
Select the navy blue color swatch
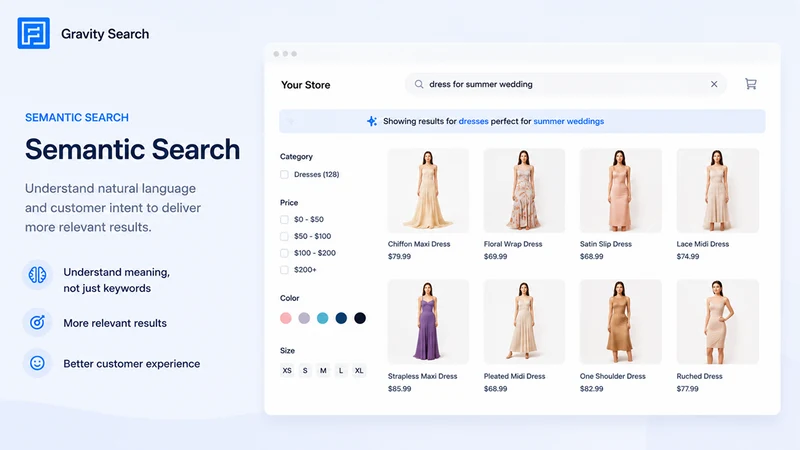pyautogui.click(x=341, y=318)
